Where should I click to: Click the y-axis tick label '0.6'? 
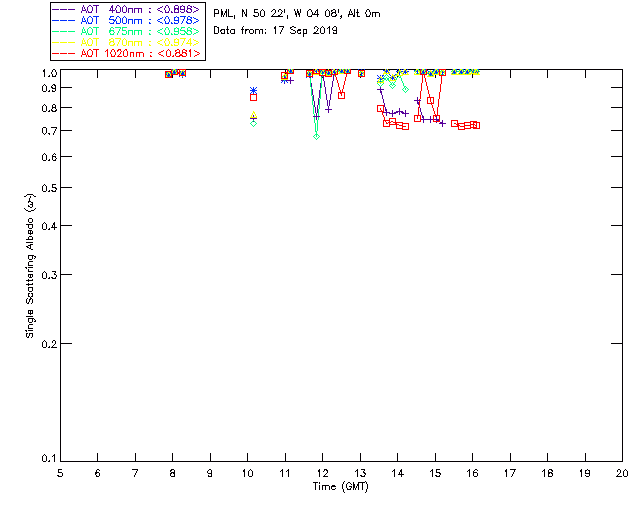tap(49, 157)
